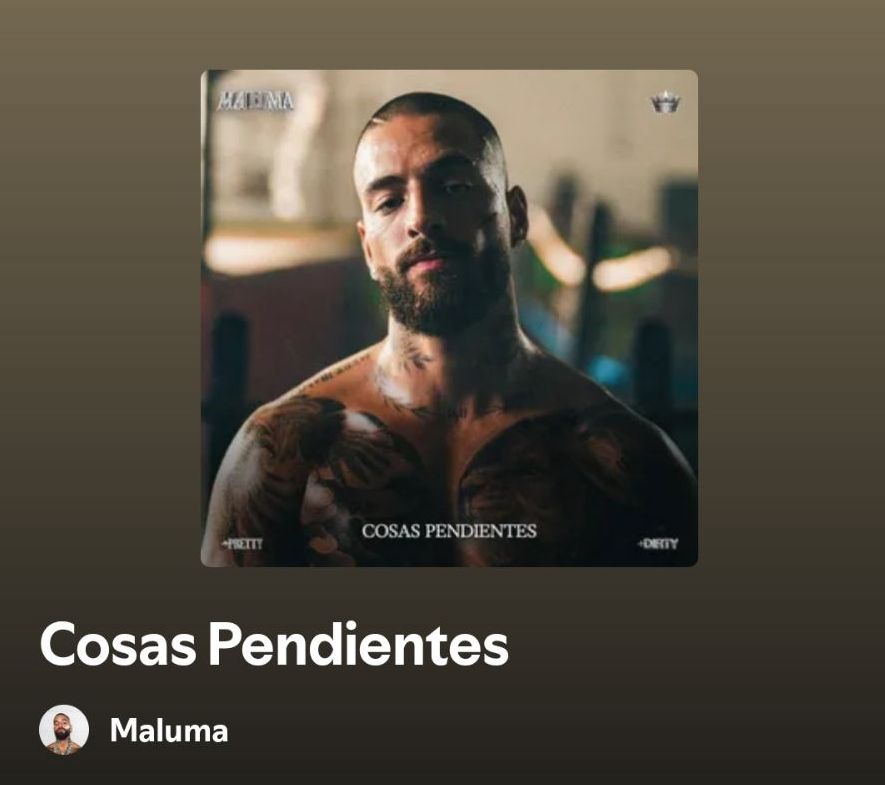Open the Cosas Pendientes album cover

click(x=449, y=318)
